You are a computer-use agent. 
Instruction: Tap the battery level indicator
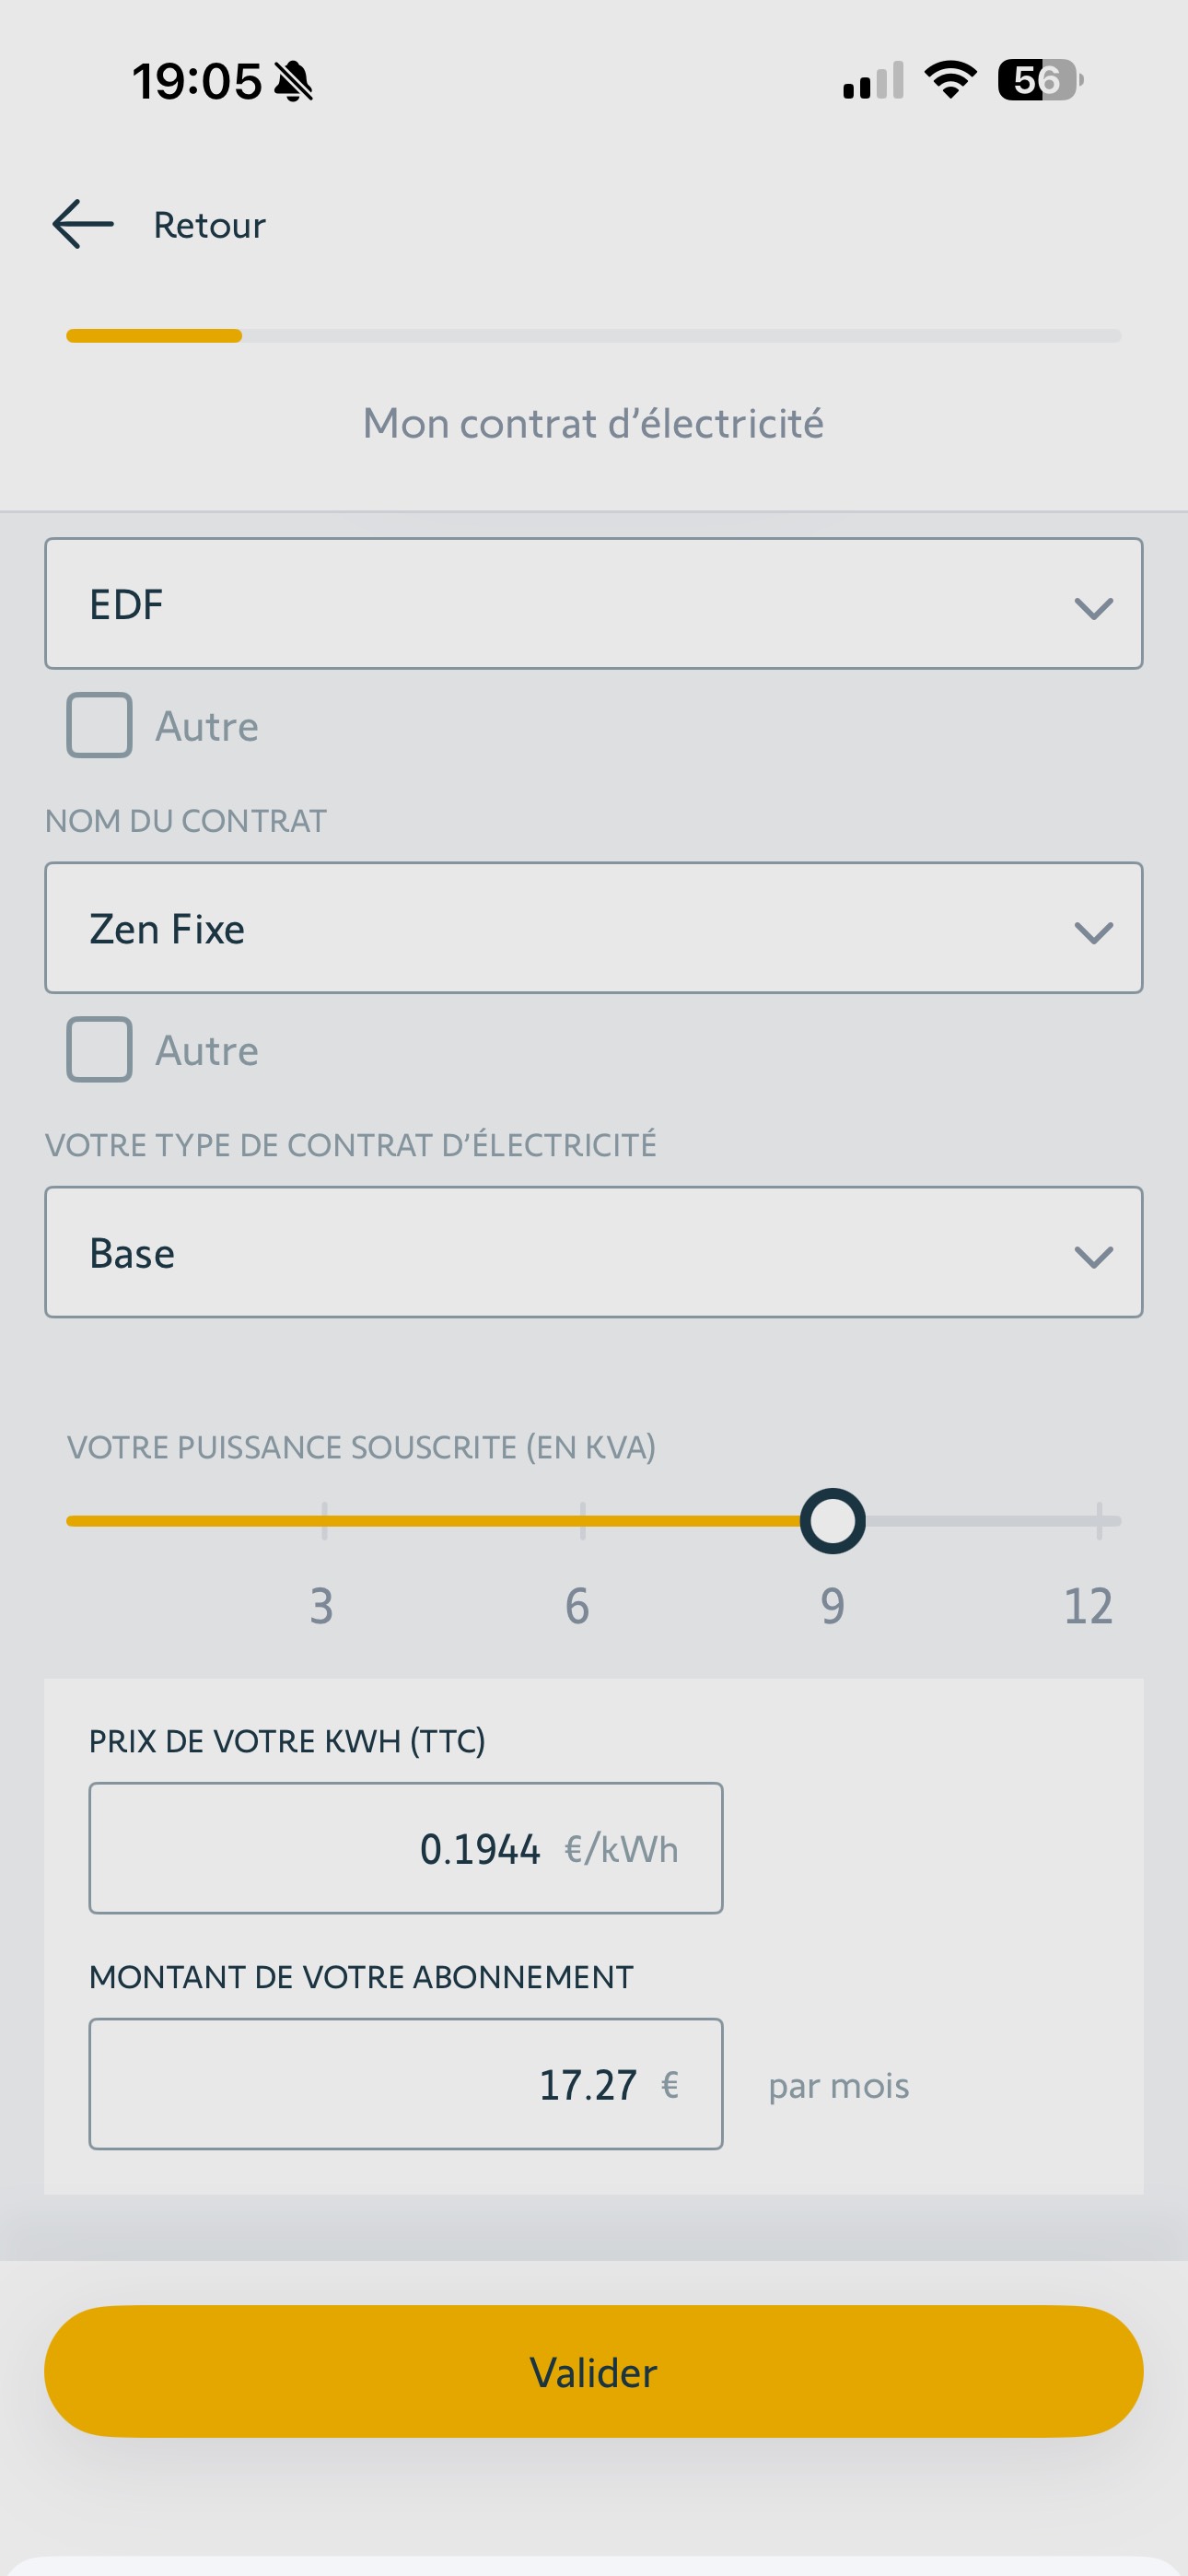point(1040,80)
